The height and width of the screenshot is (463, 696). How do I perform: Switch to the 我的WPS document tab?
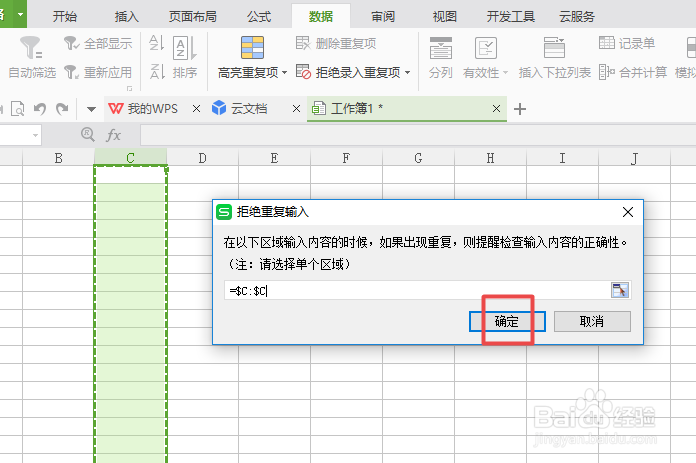pyautogui.click(x=144, y=108)
